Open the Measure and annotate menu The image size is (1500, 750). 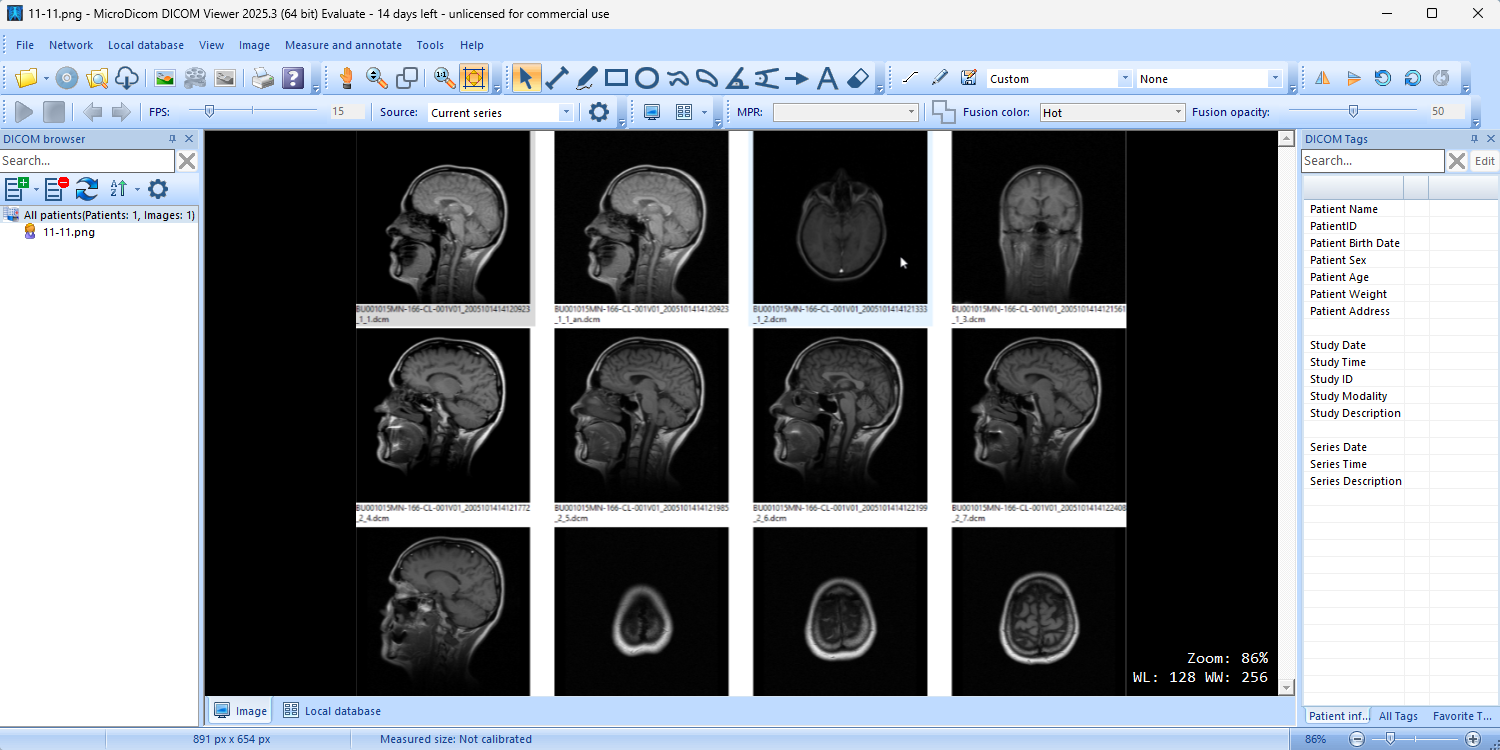pyautogui.click(x=343, y=45)
